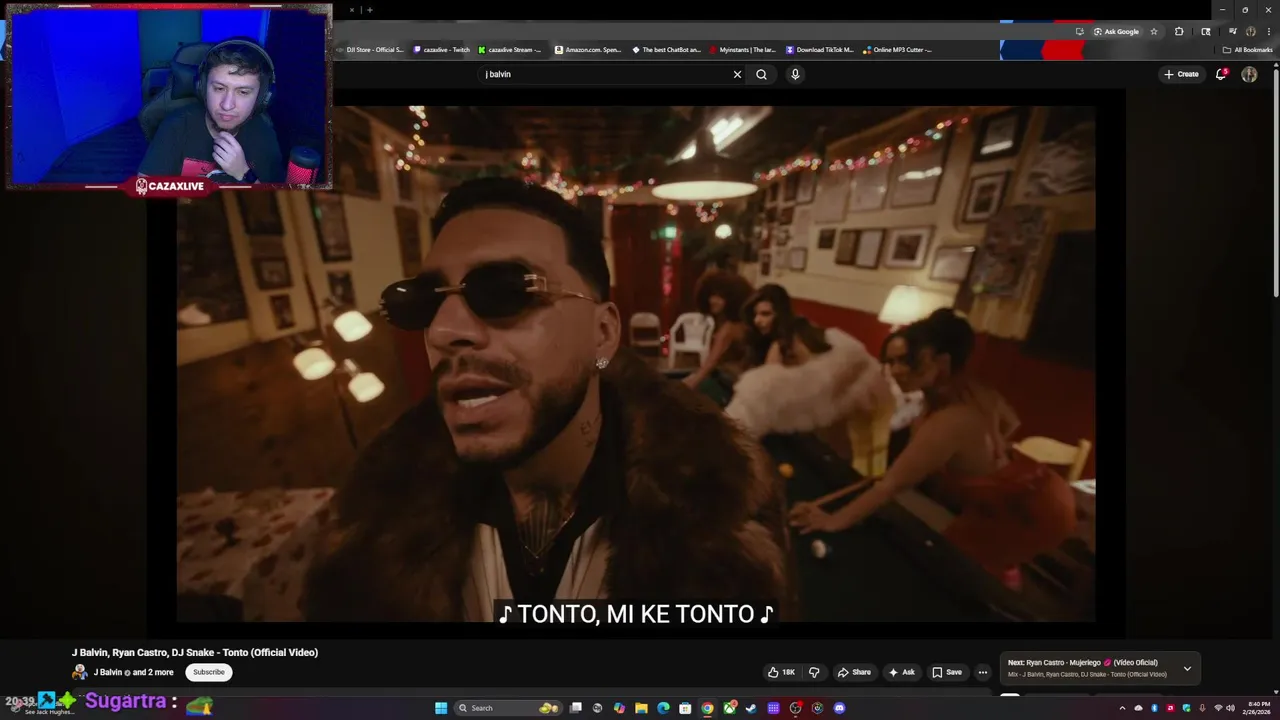Click the Ask Google button in address bar

pos(1116,32)
